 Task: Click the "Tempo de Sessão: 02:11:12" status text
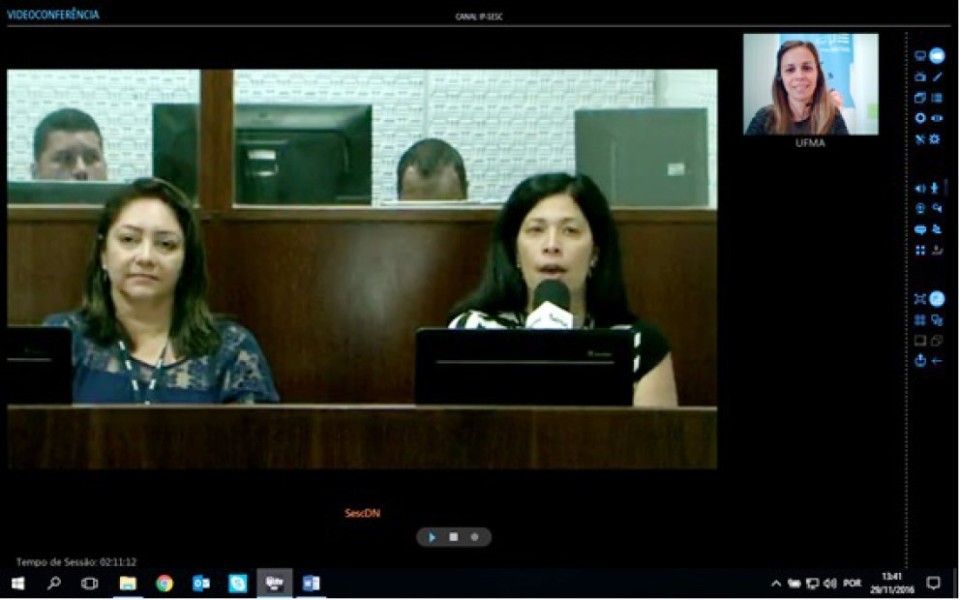77,561
